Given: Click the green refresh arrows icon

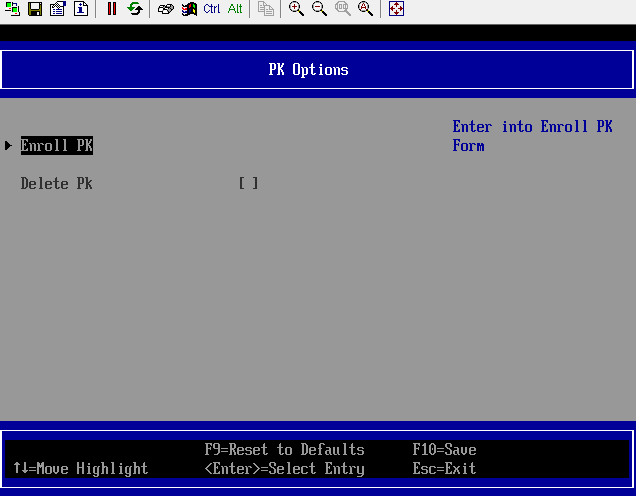Looking at the screenshot, I should point(135,9).
